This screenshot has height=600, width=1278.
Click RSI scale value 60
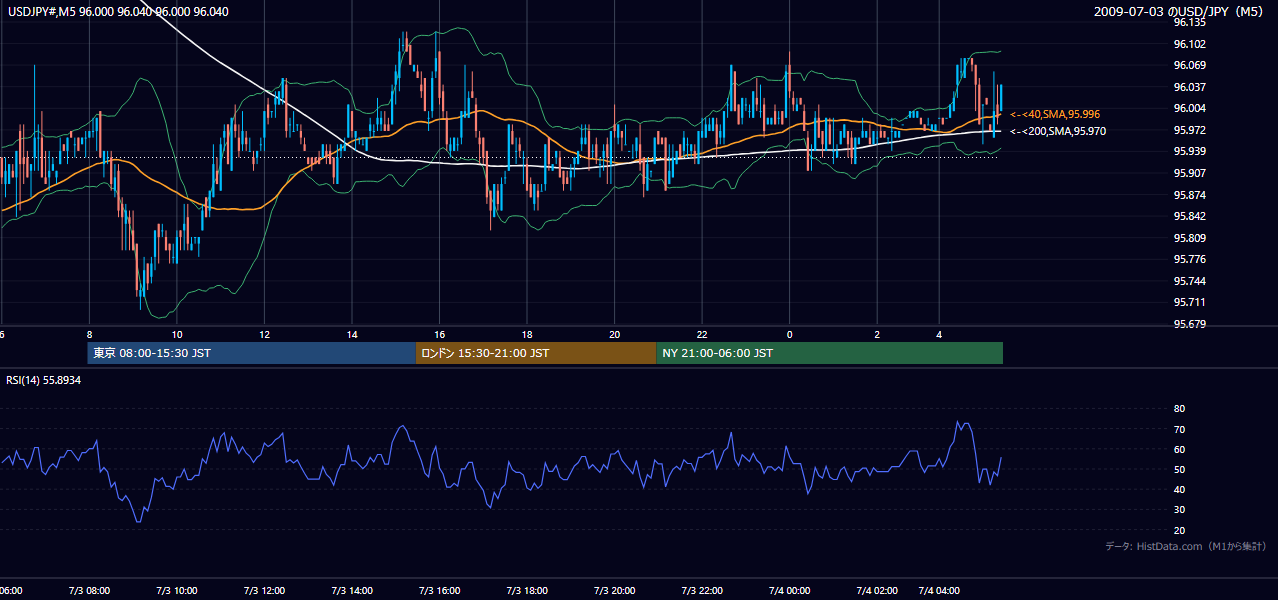[x=1179, y=449]
